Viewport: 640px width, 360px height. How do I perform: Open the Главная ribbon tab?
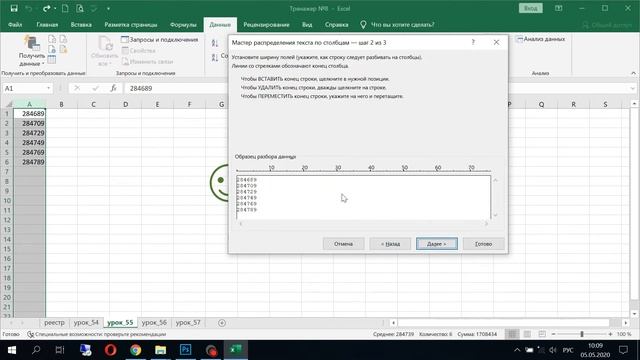[47, 24]
